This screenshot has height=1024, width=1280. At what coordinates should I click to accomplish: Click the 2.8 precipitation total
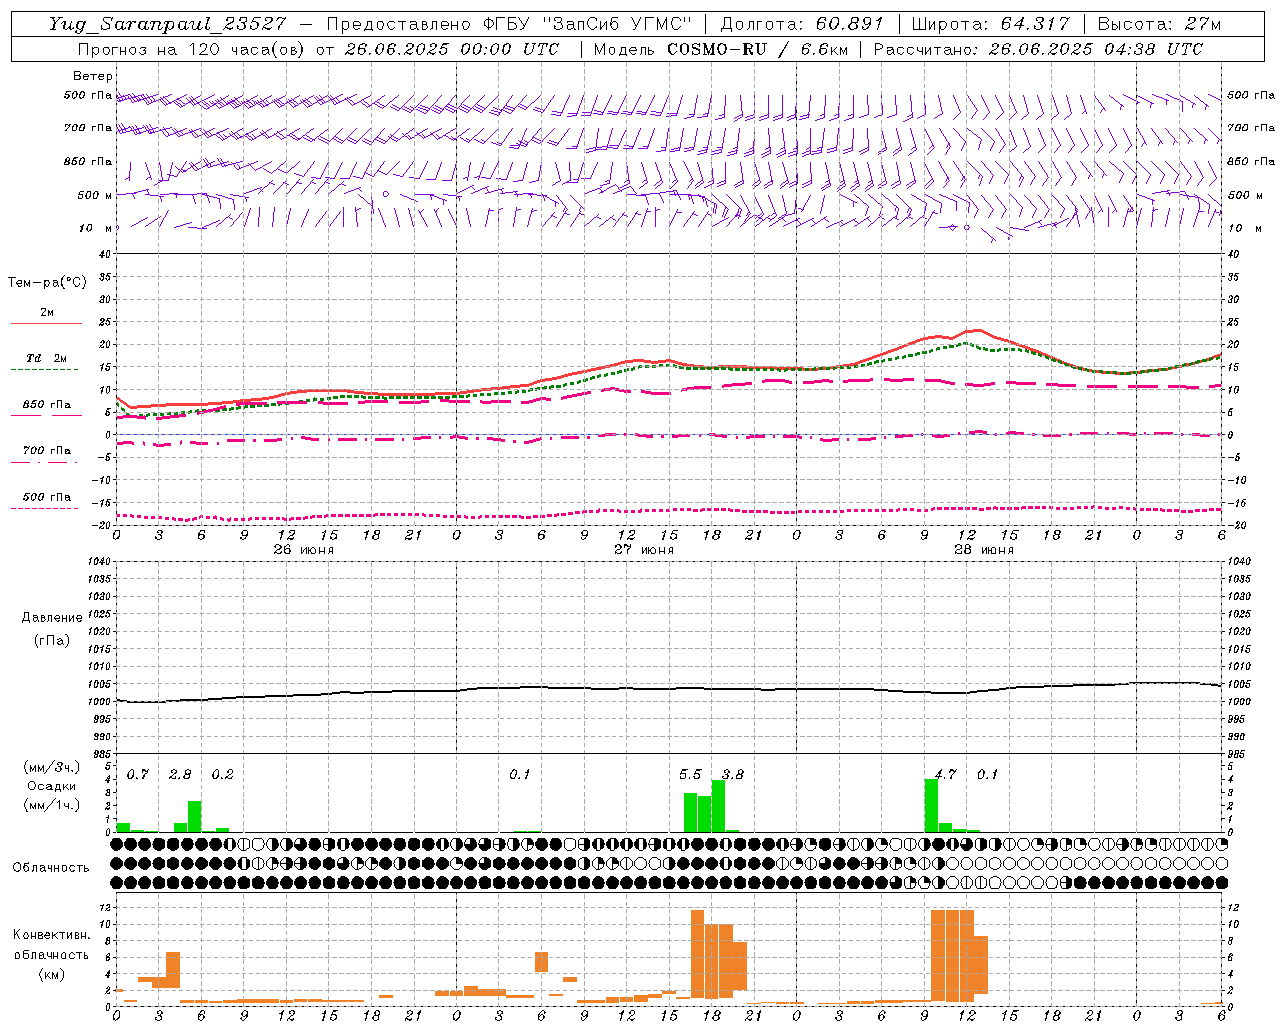click(x=180, y=775)
